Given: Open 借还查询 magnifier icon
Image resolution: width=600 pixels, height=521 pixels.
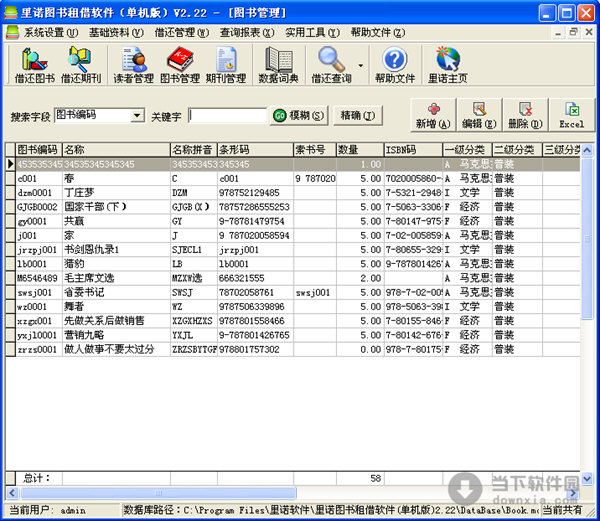Looking at the screenshot, I should 331,65.
